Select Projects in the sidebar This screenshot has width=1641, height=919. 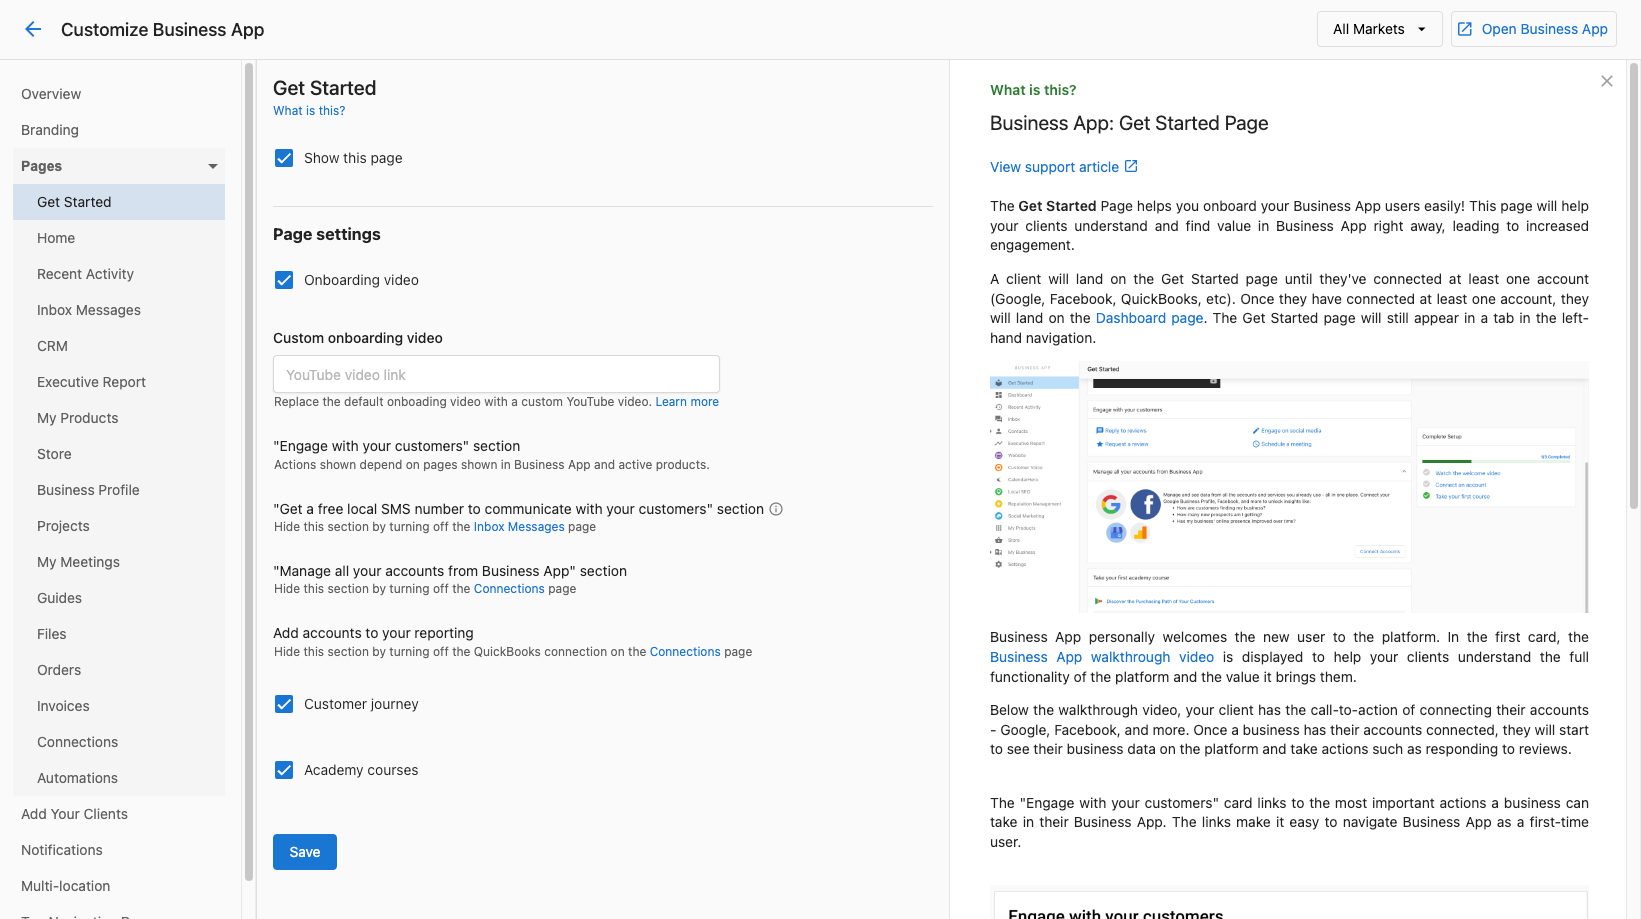point(119,526)
